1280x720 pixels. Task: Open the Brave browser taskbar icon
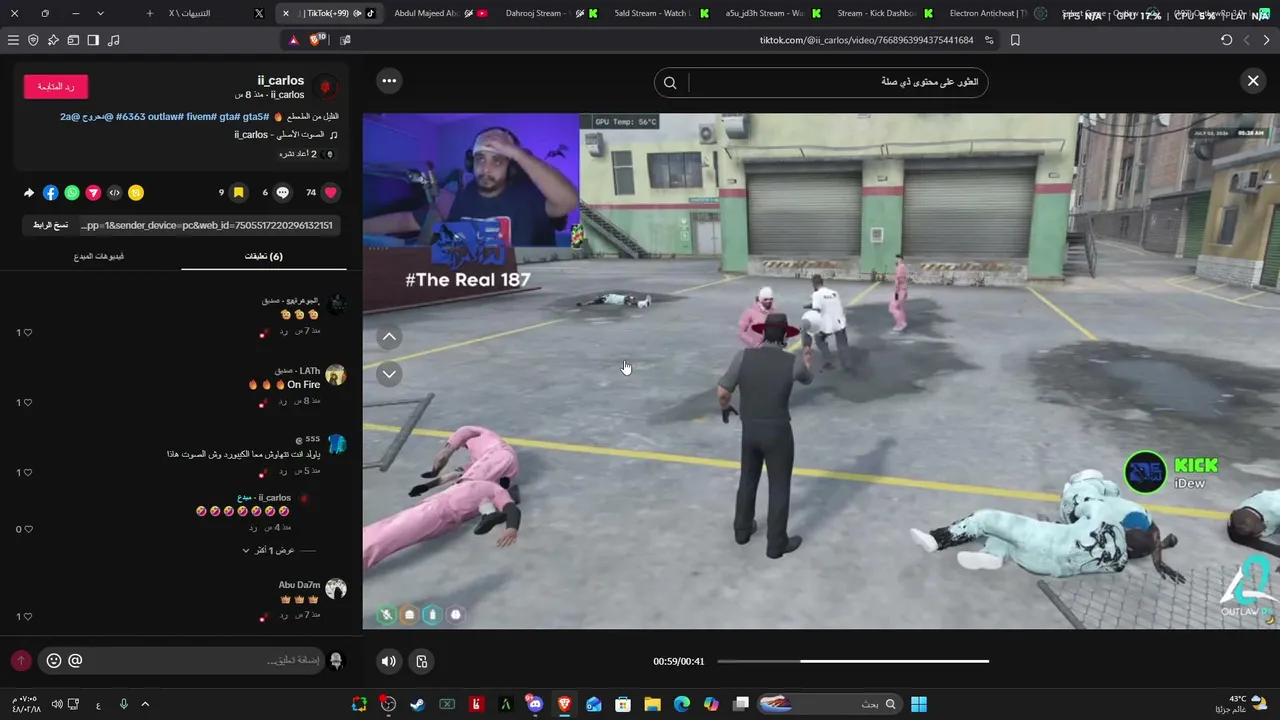pos(564,704)
